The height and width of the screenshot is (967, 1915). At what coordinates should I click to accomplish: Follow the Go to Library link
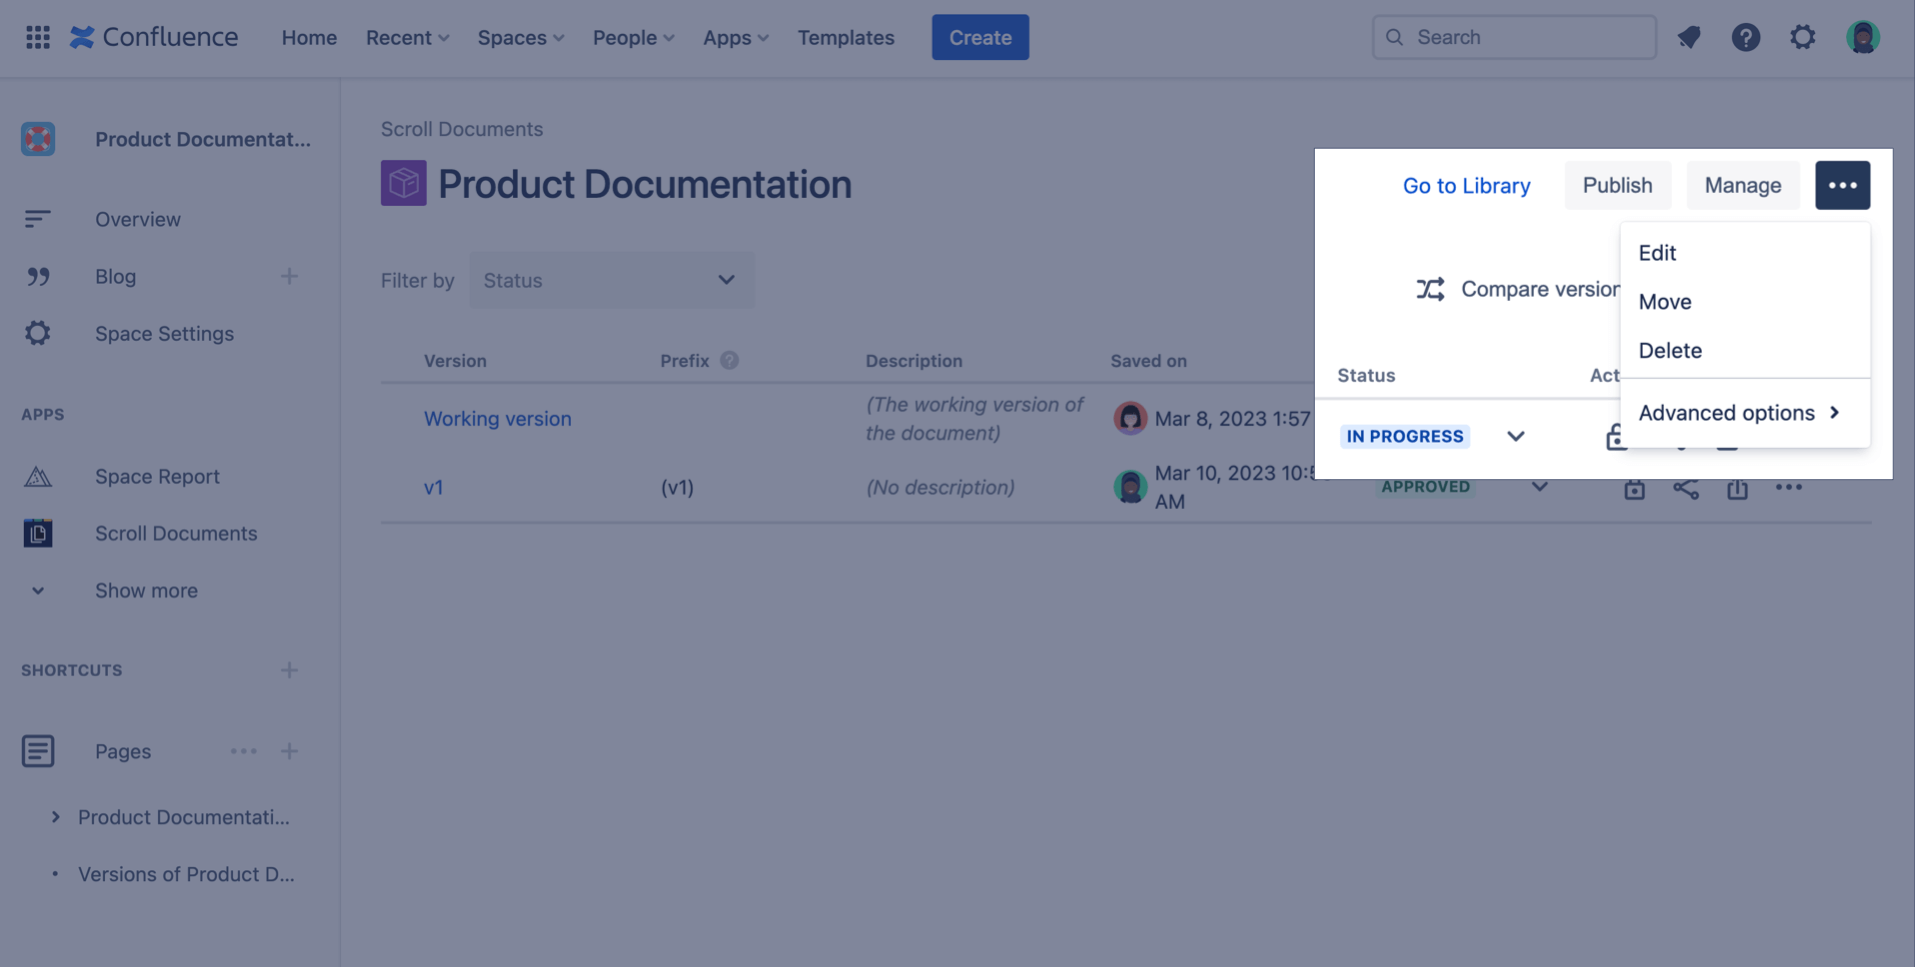coord(1466,186)
